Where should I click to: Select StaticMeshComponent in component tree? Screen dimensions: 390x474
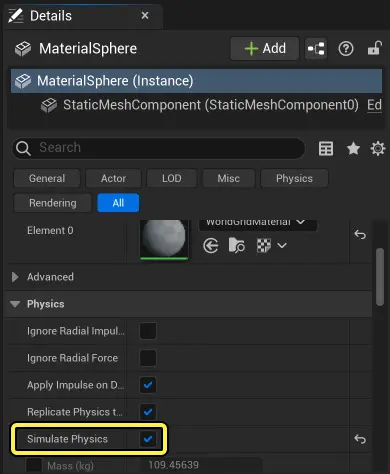(x=211, y=105)
